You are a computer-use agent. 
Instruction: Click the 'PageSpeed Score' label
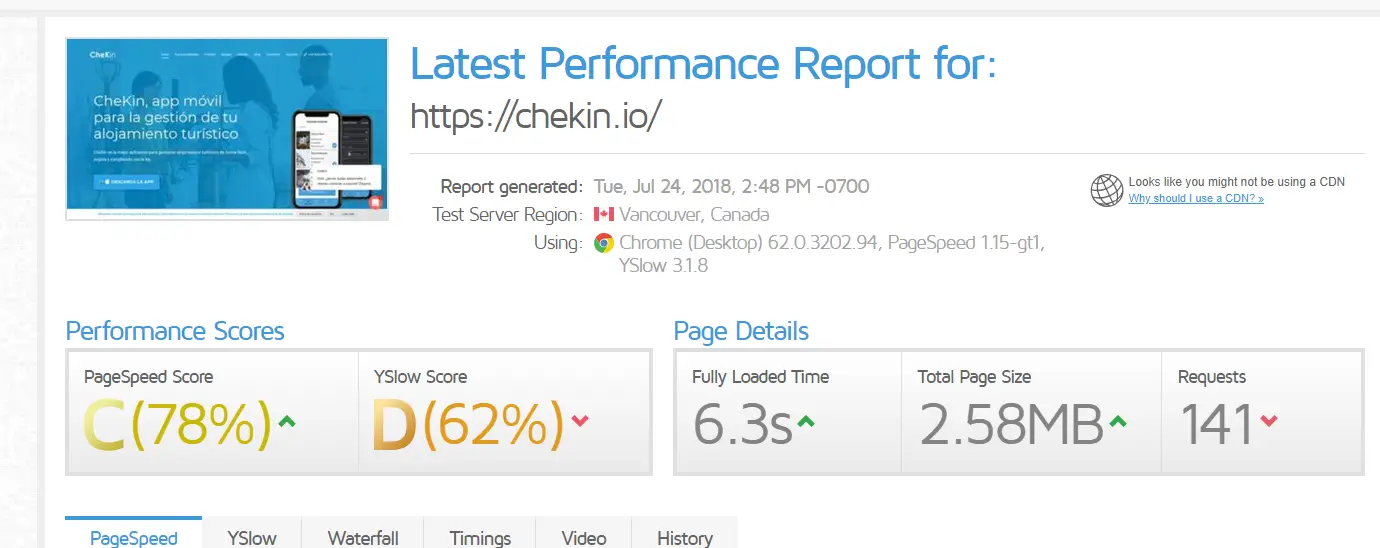149,377
